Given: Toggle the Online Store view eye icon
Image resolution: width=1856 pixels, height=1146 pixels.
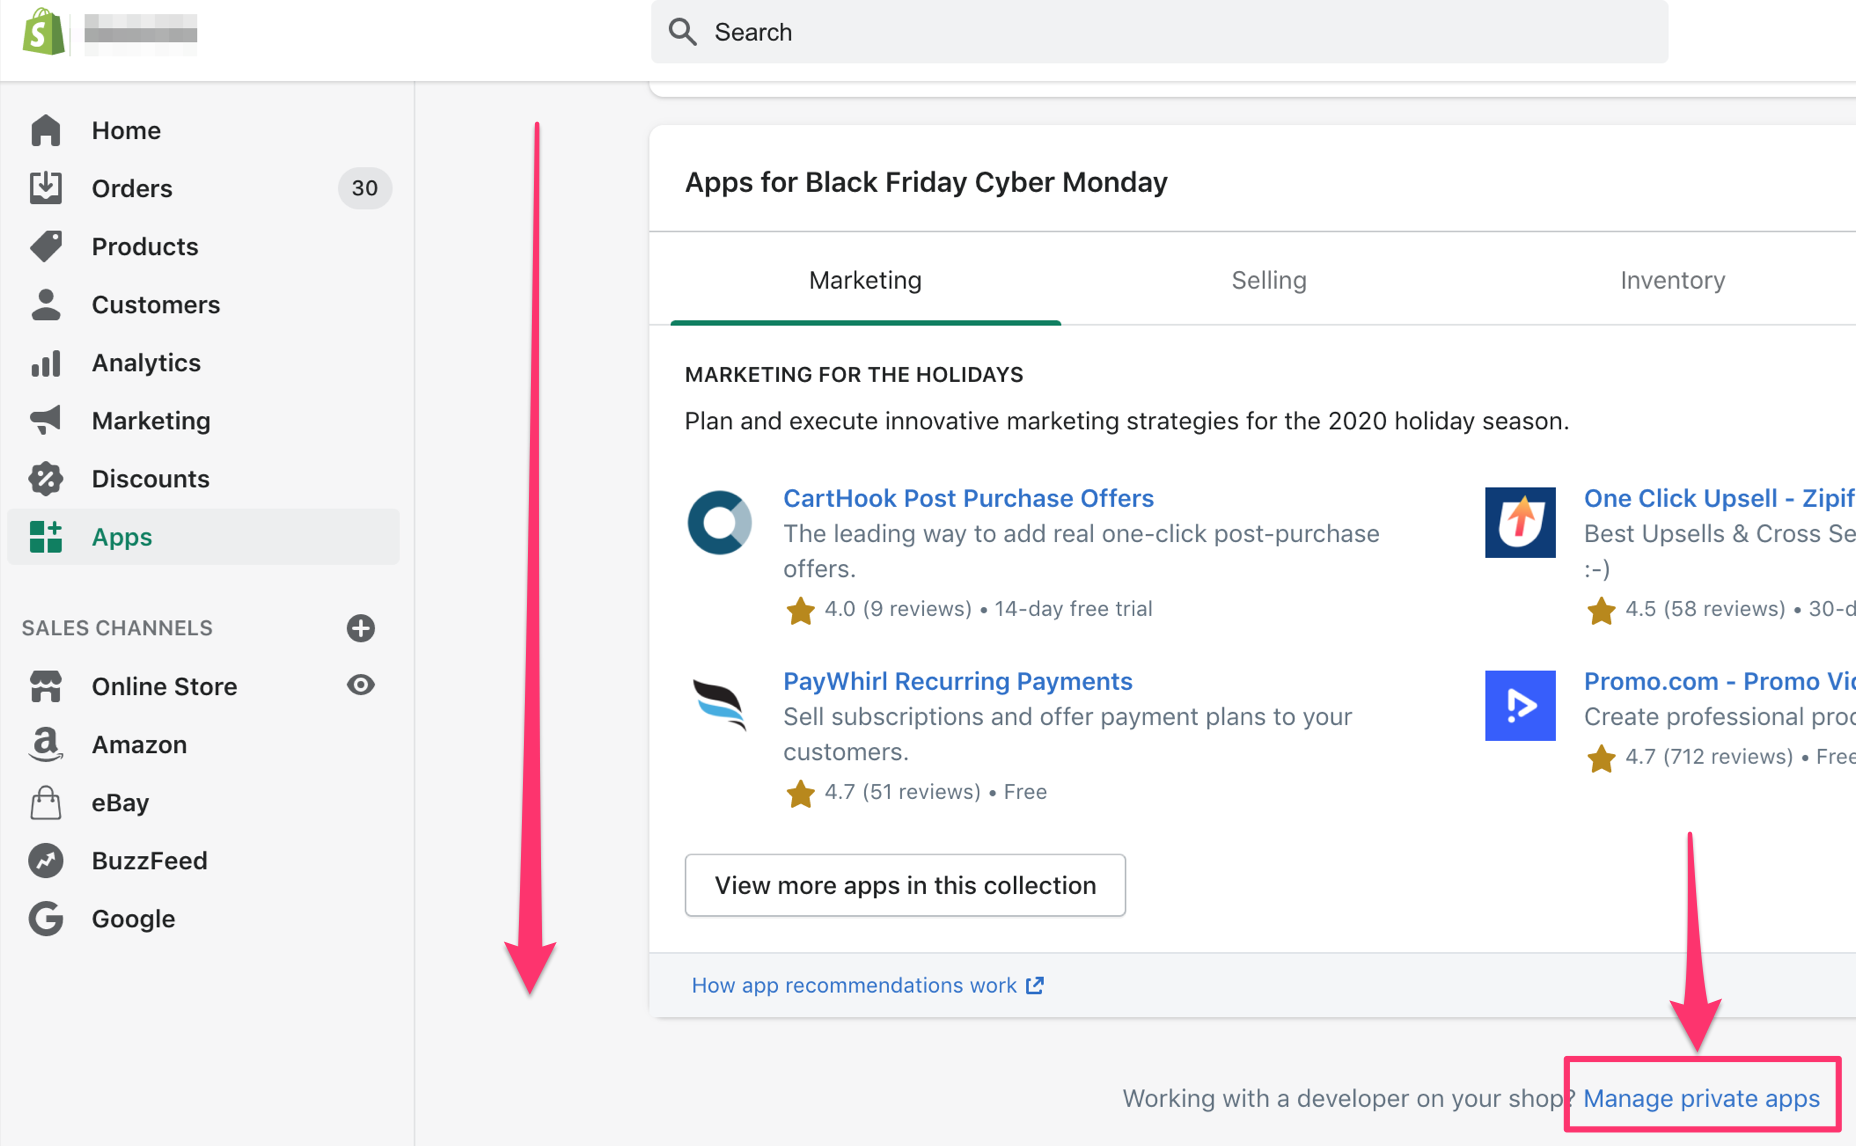Looking at the screenshot, I should coord(361,685).
